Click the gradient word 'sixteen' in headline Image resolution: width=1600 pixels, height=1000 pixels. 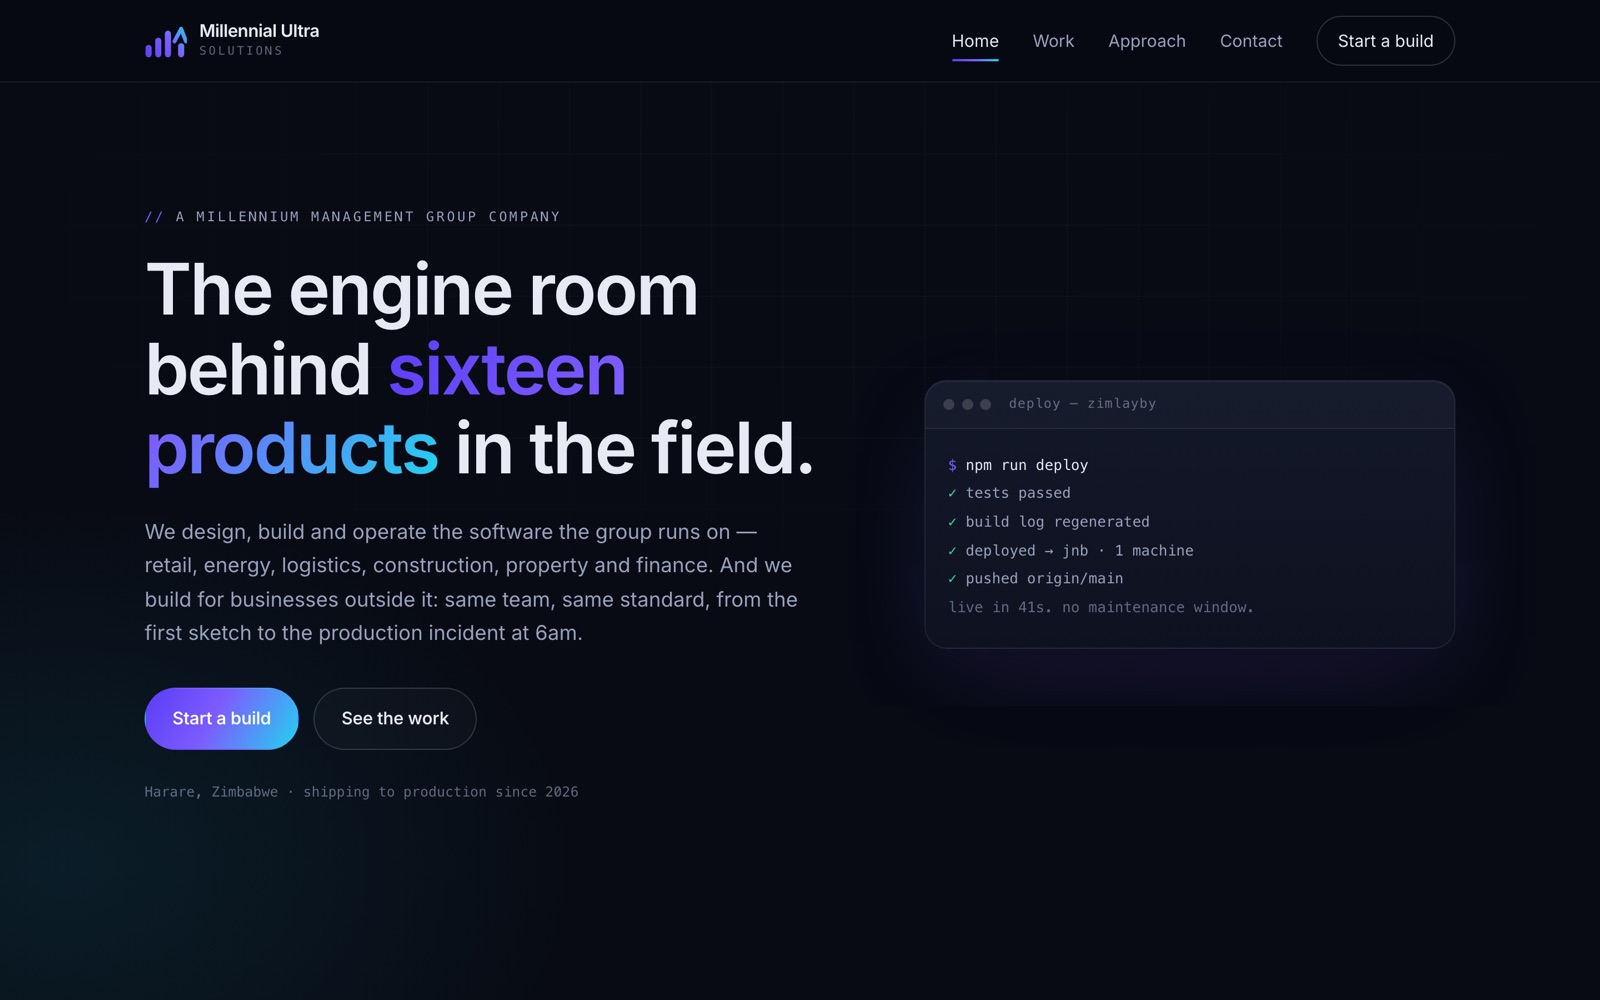507,370
